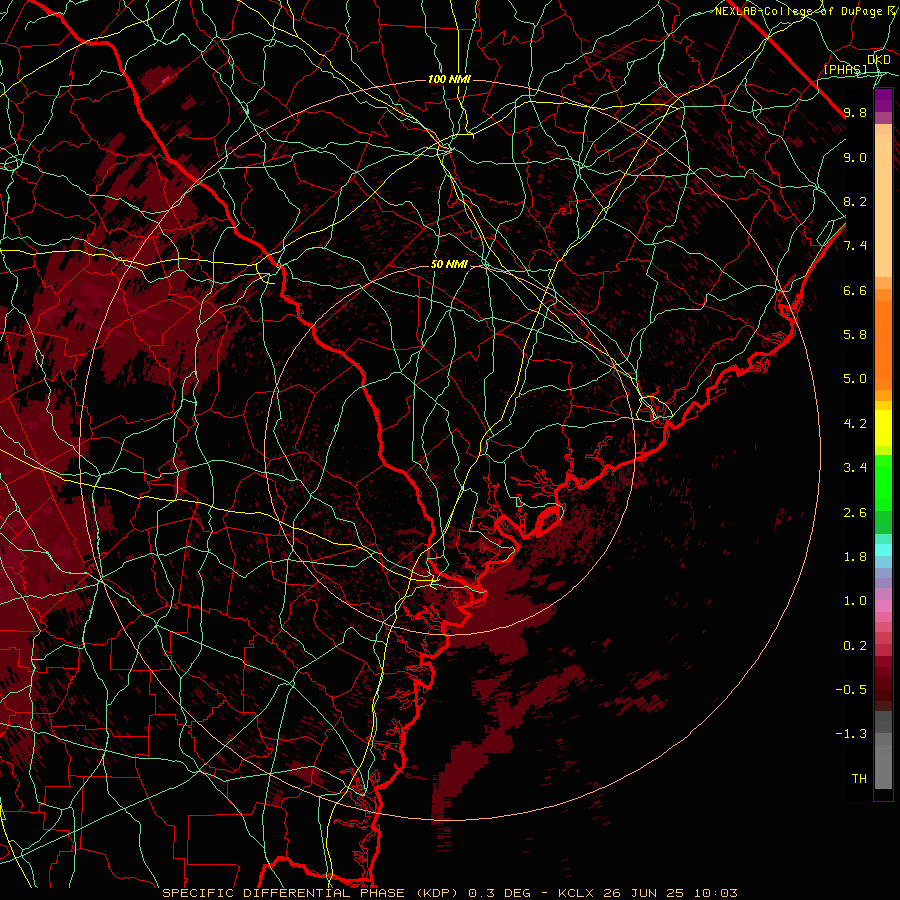Click the SPECIFIC DIFFERENTIAL PHASE (KDP) title text
This screenshot has width=900, height=900.
point(309,893)
